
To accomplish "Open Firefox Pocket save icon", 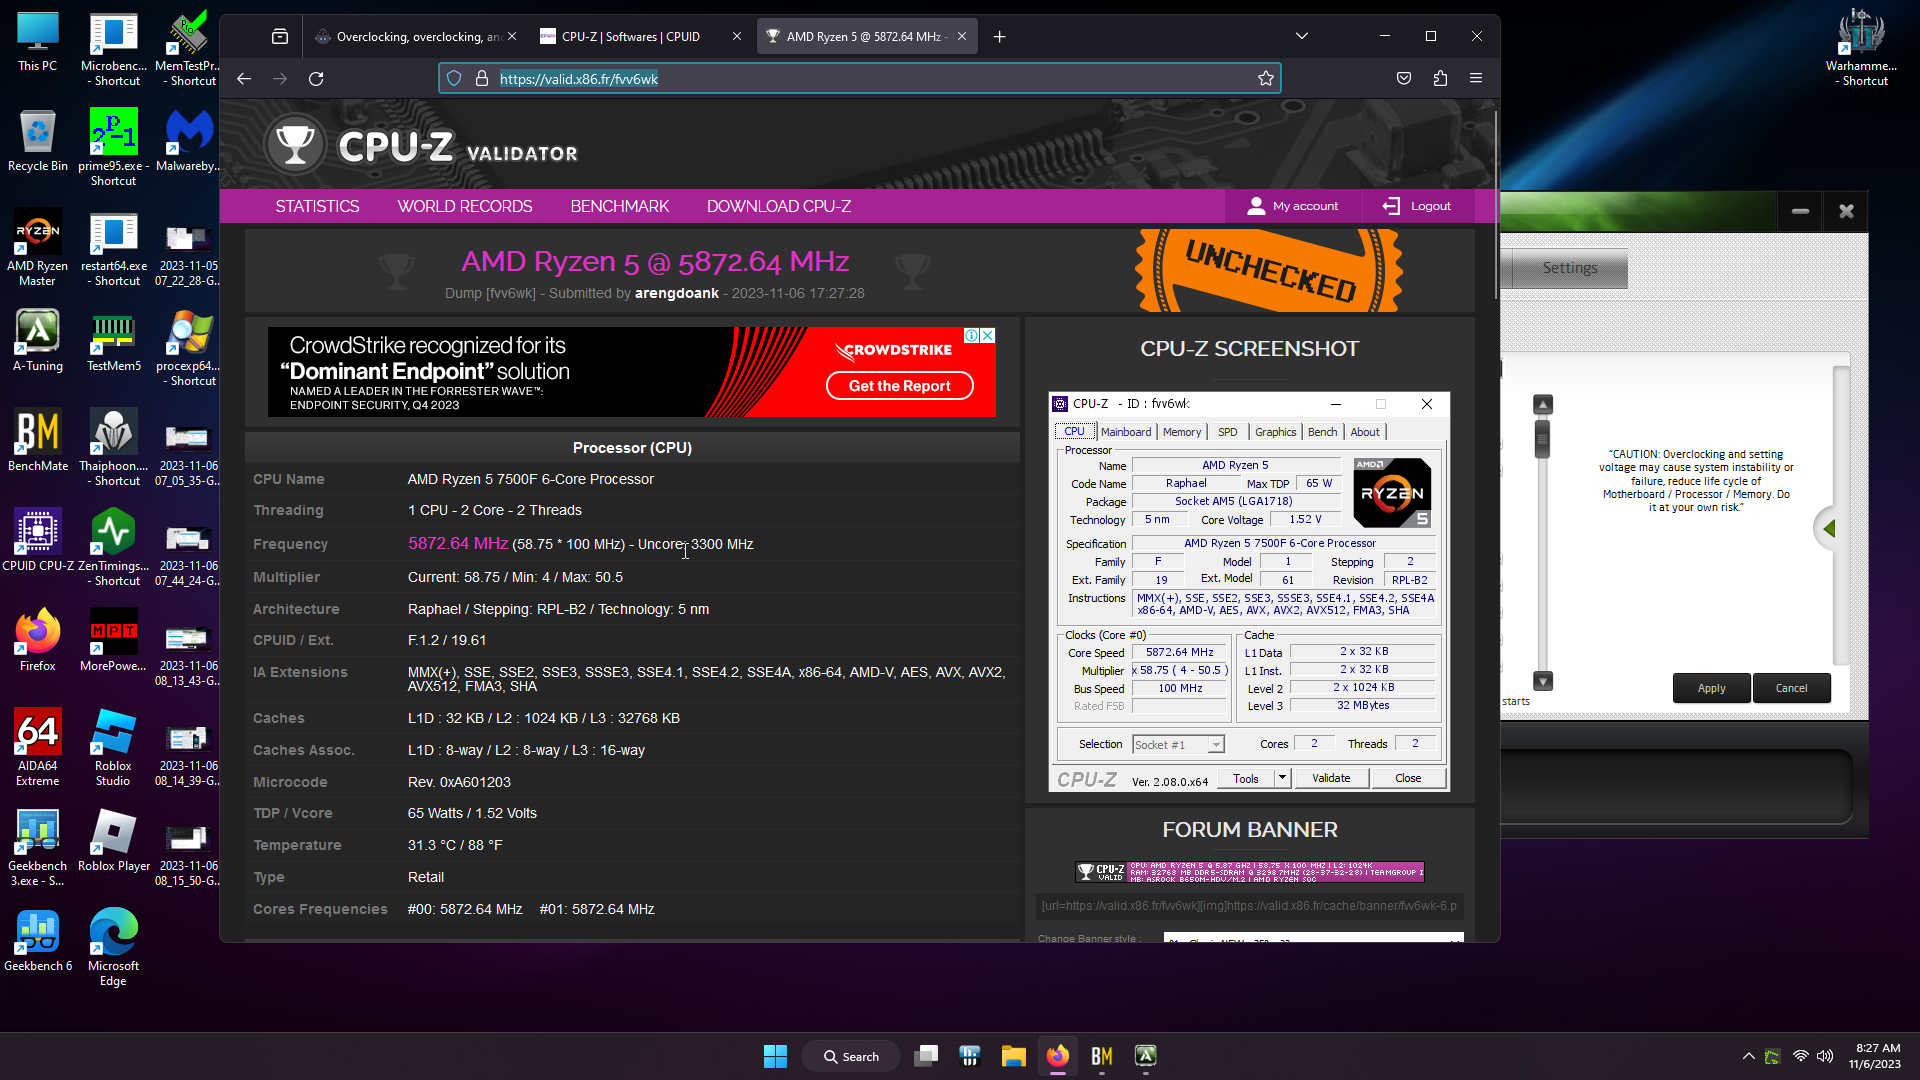I will click(x=1404, y=78).
